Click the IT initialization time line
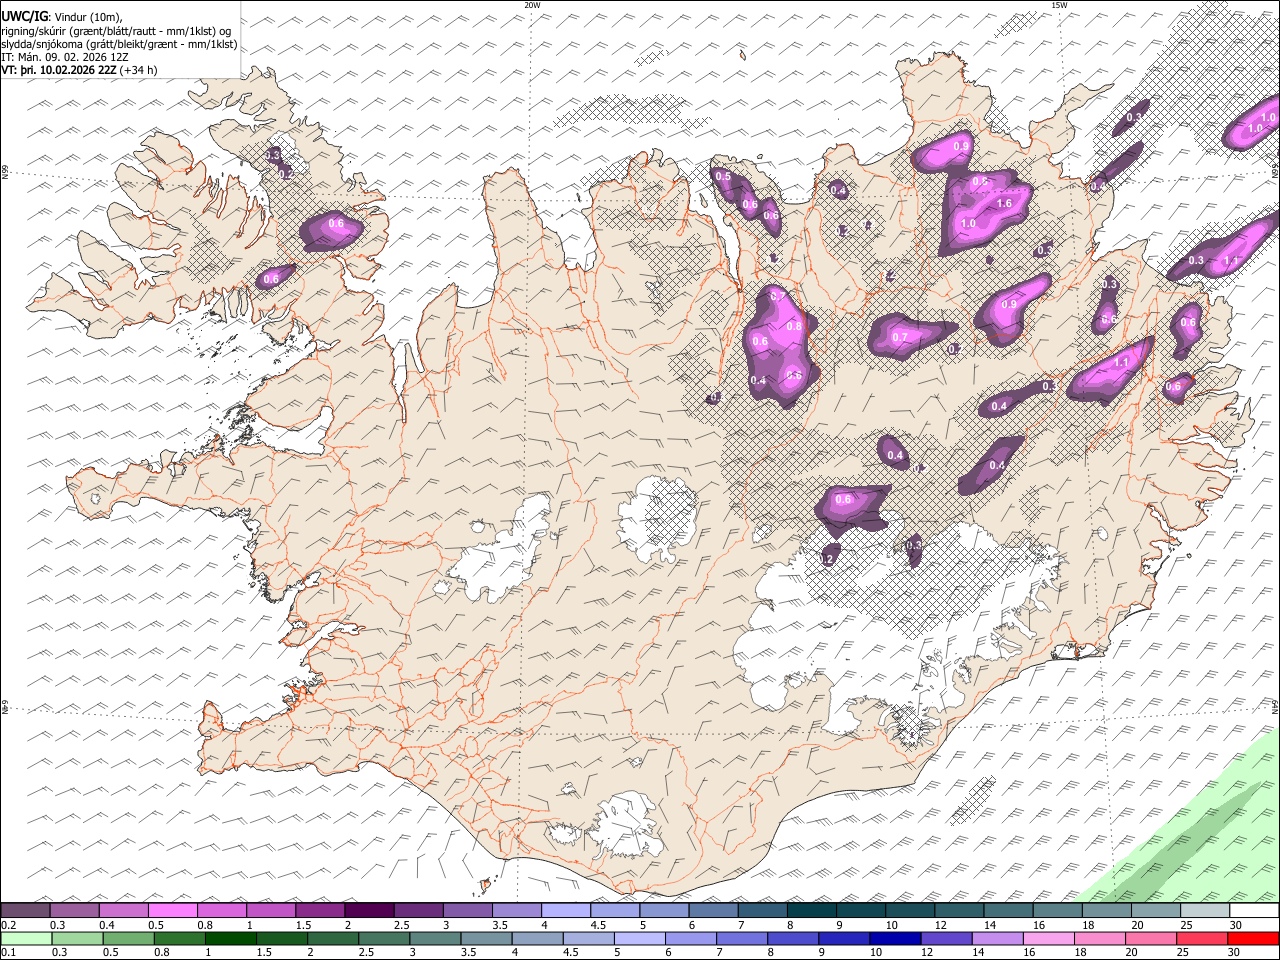Viewport: 1280px width, 960px height. pyautogui.click(x=65, y=58)
